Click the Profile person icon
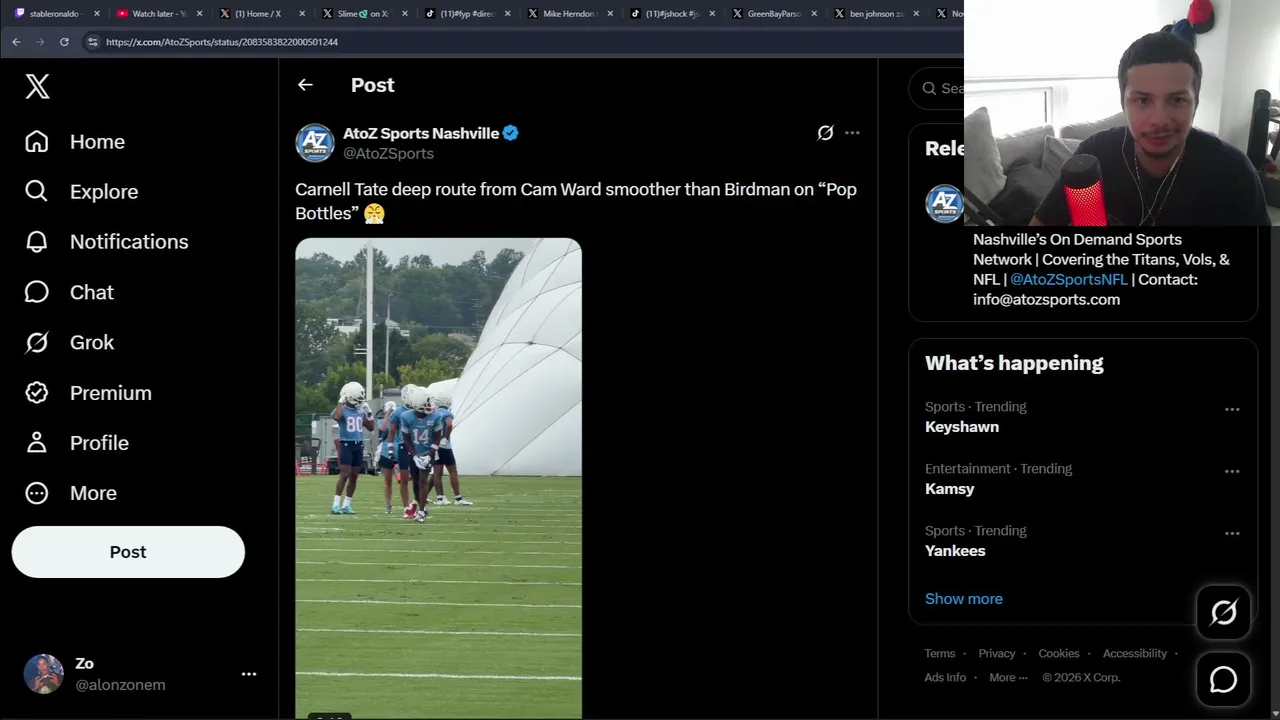Screen dimensions: 1280x720 (37, 443)
